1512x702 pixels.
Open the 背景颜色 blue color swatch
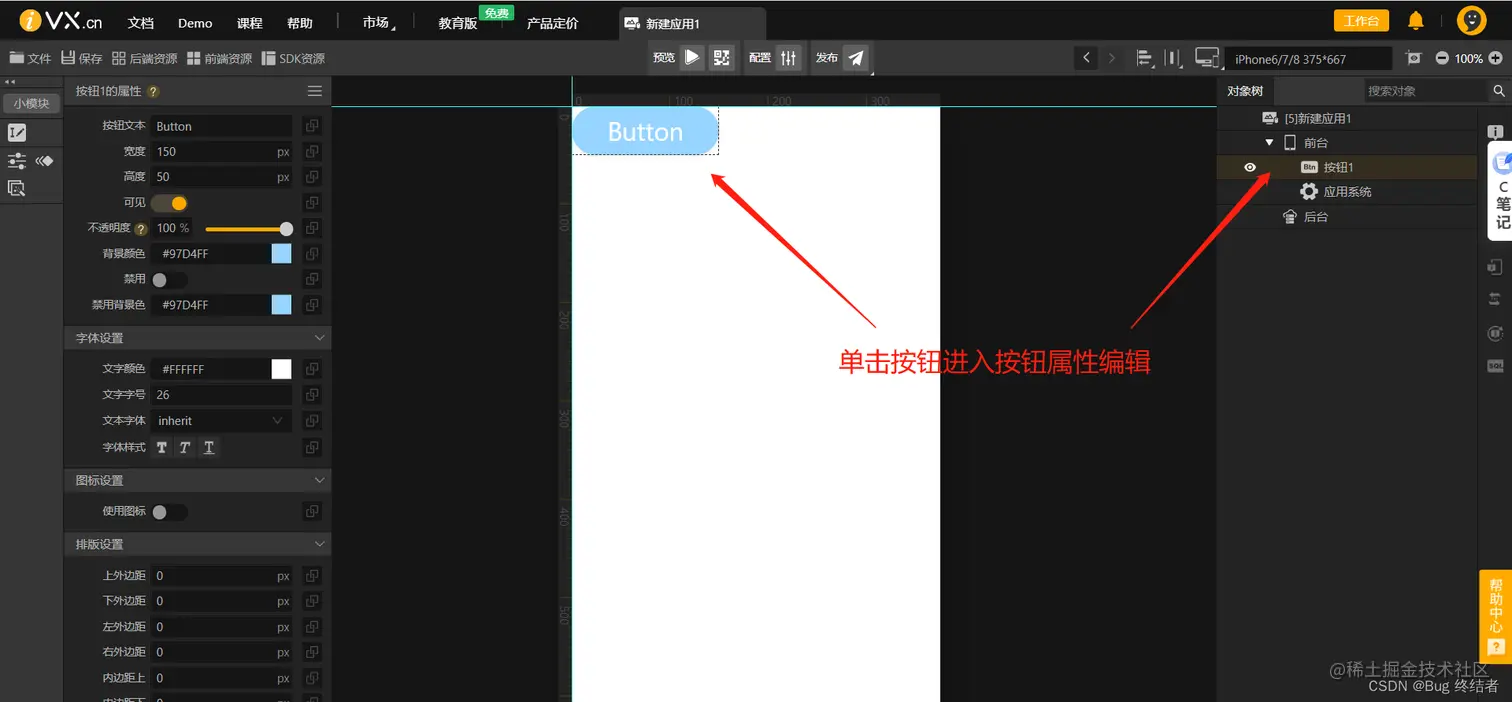pos(281,253)
